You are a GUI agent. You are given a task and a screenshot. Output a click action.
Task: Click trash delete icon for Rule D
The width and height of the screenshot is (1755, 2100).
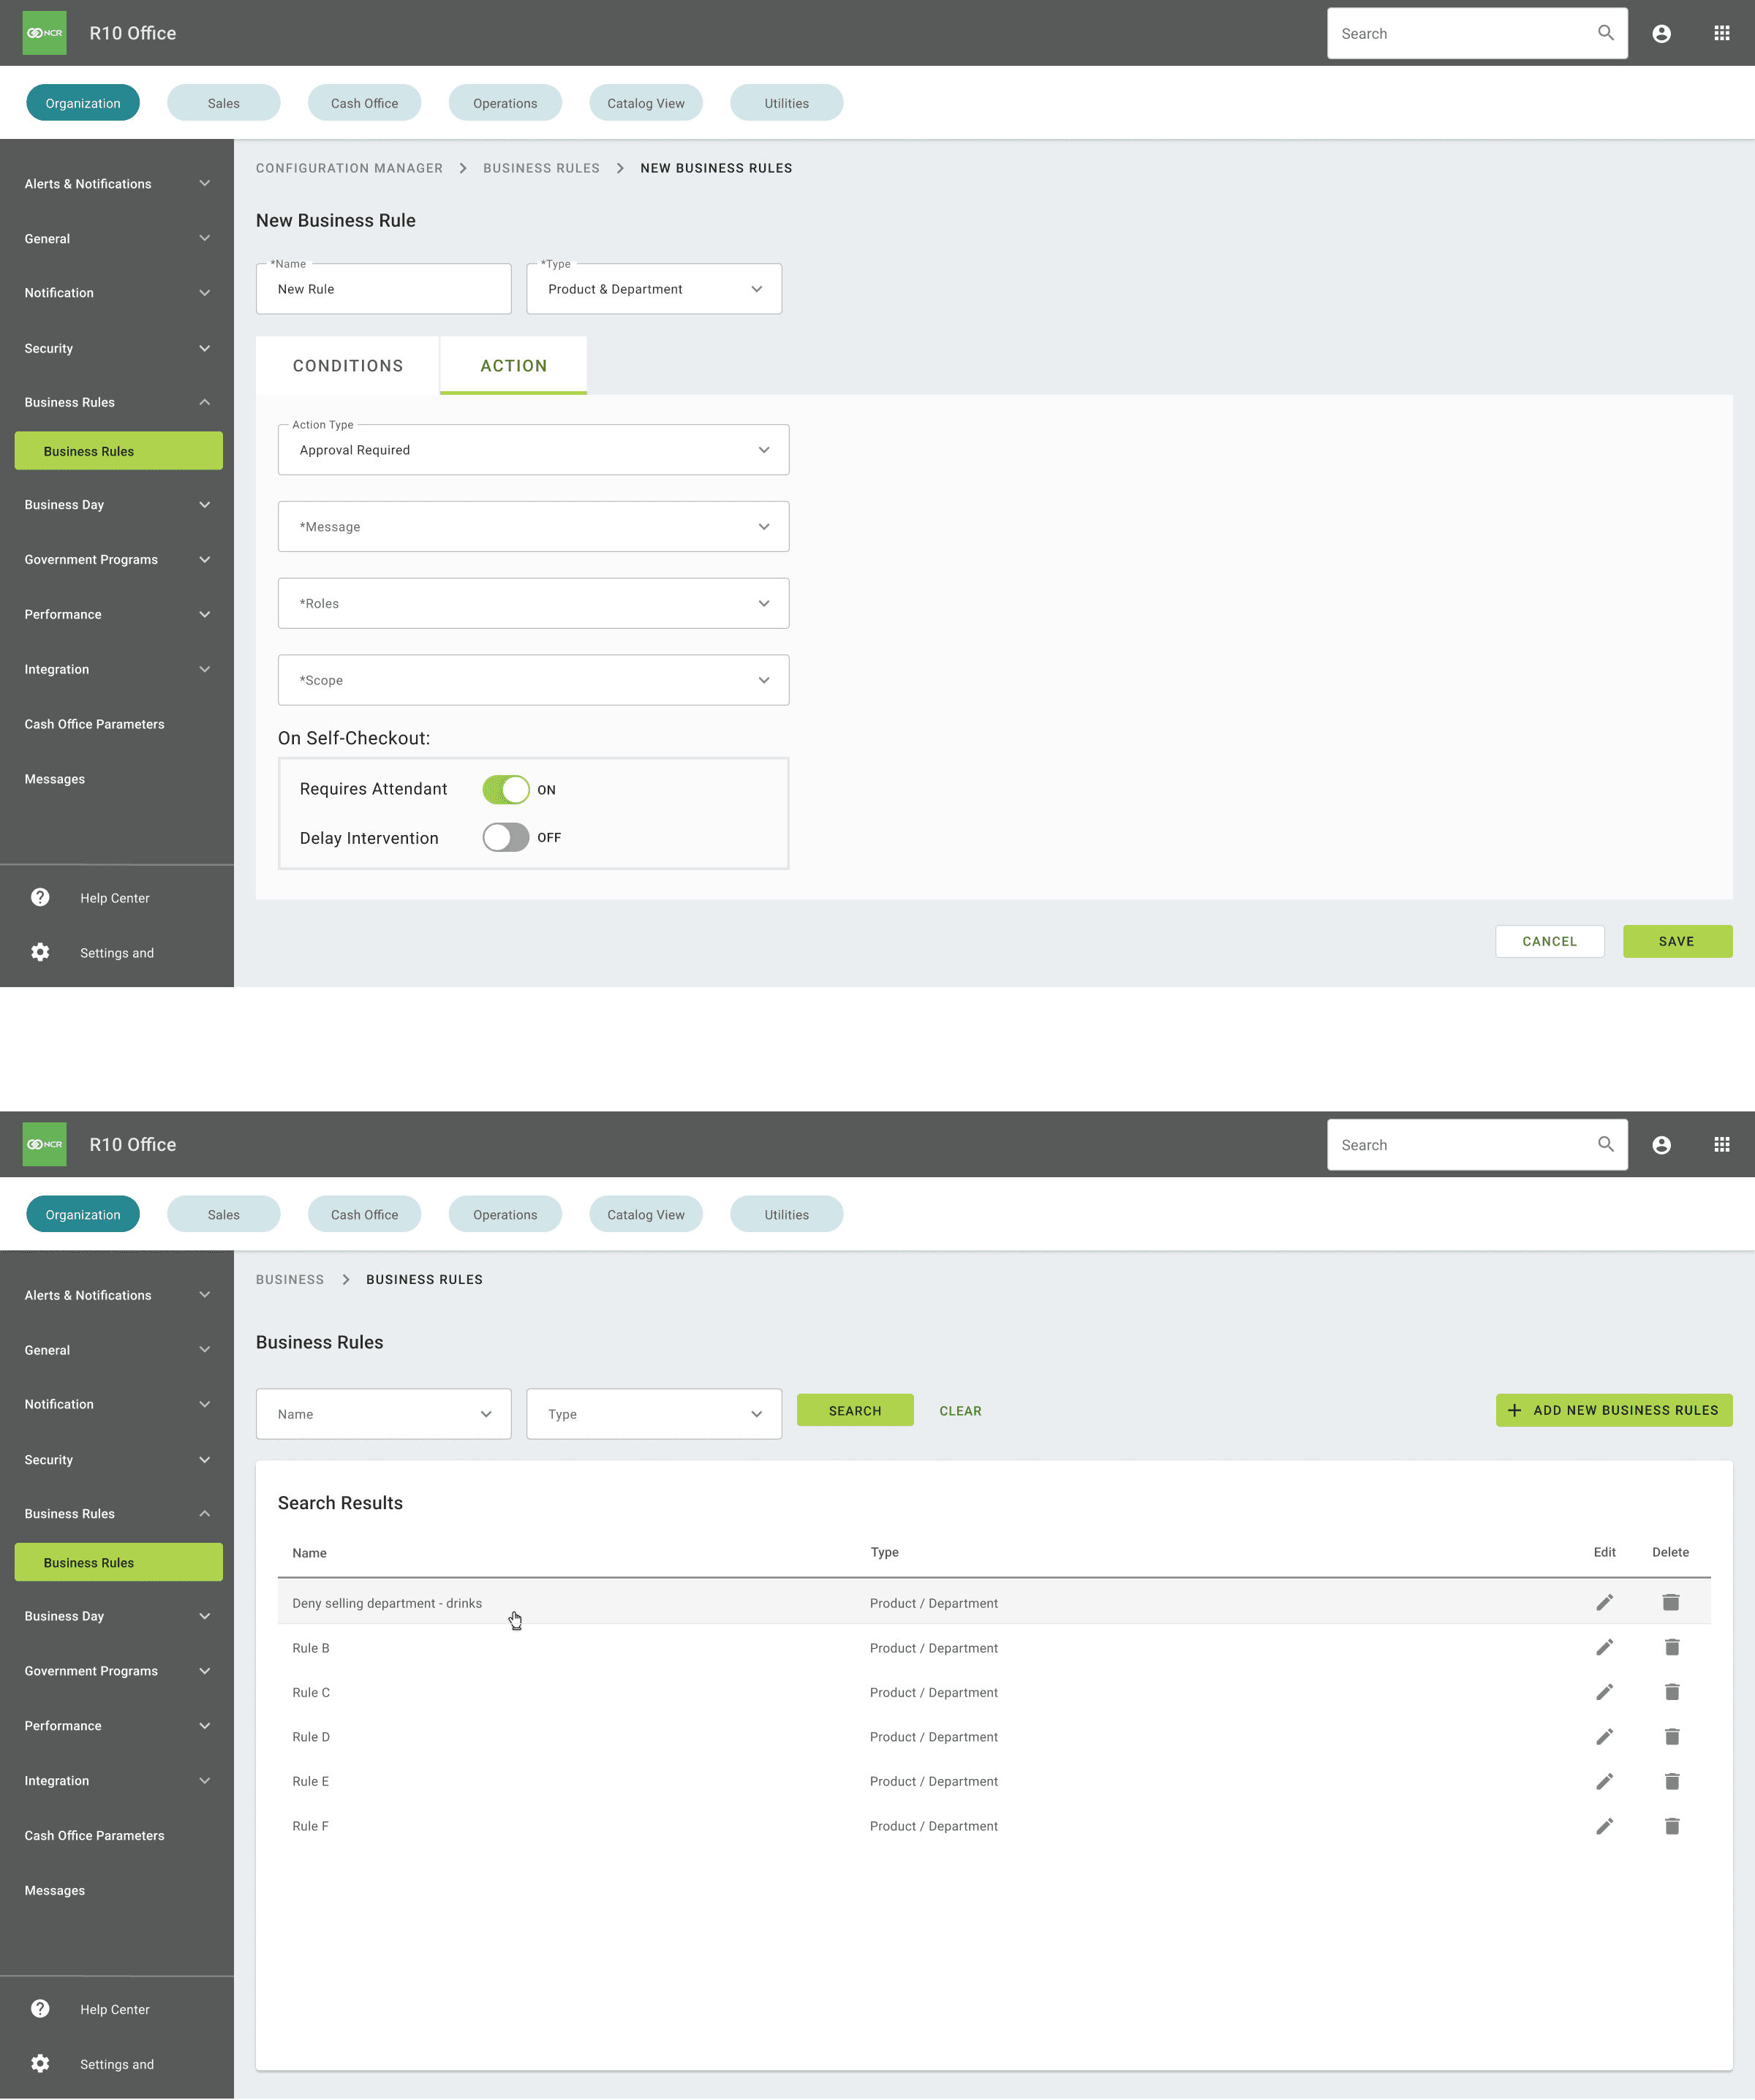(x=1671, y=1736)
